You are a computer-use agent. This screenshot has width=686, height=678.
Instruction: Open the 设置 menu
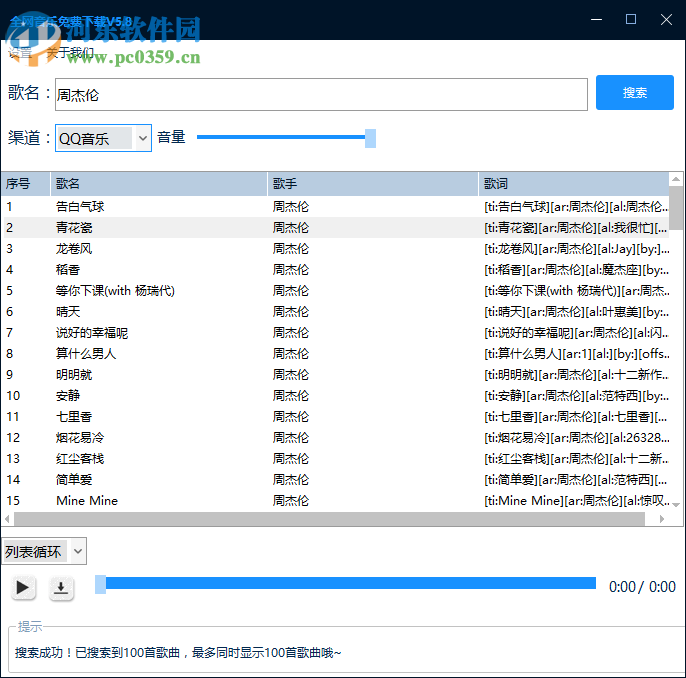coord(20,53)
